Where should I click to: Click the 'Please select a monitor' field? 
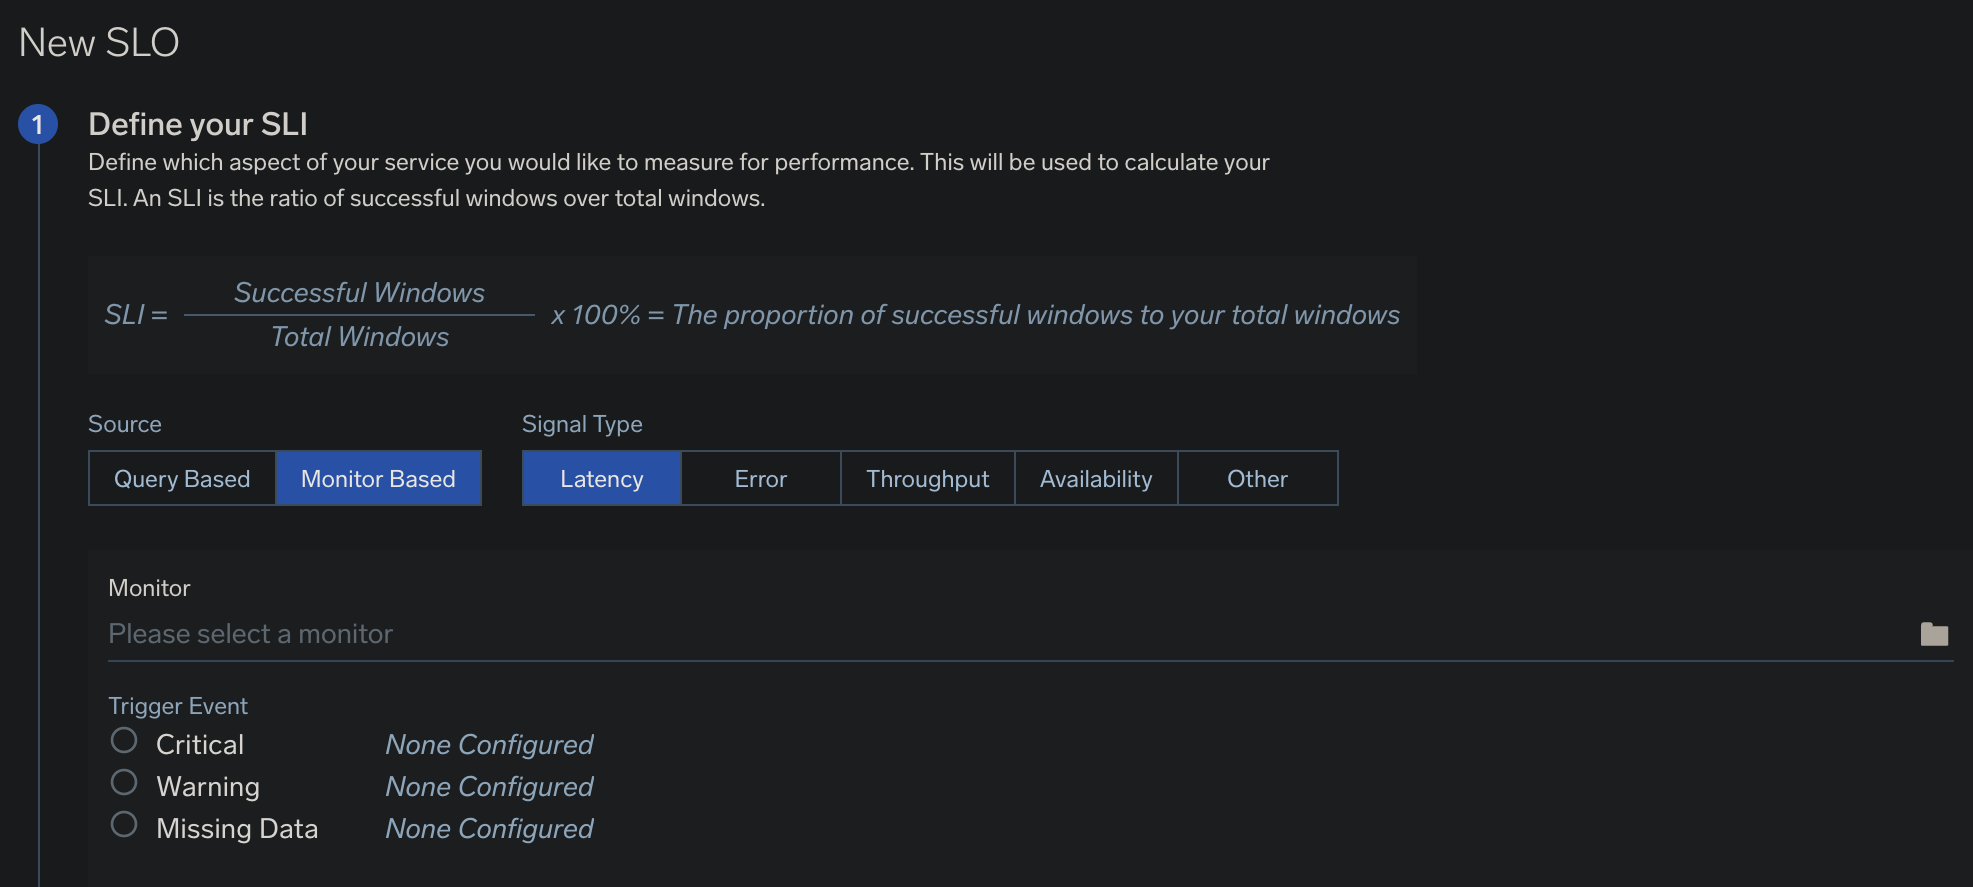click(x=1000, y=634)
